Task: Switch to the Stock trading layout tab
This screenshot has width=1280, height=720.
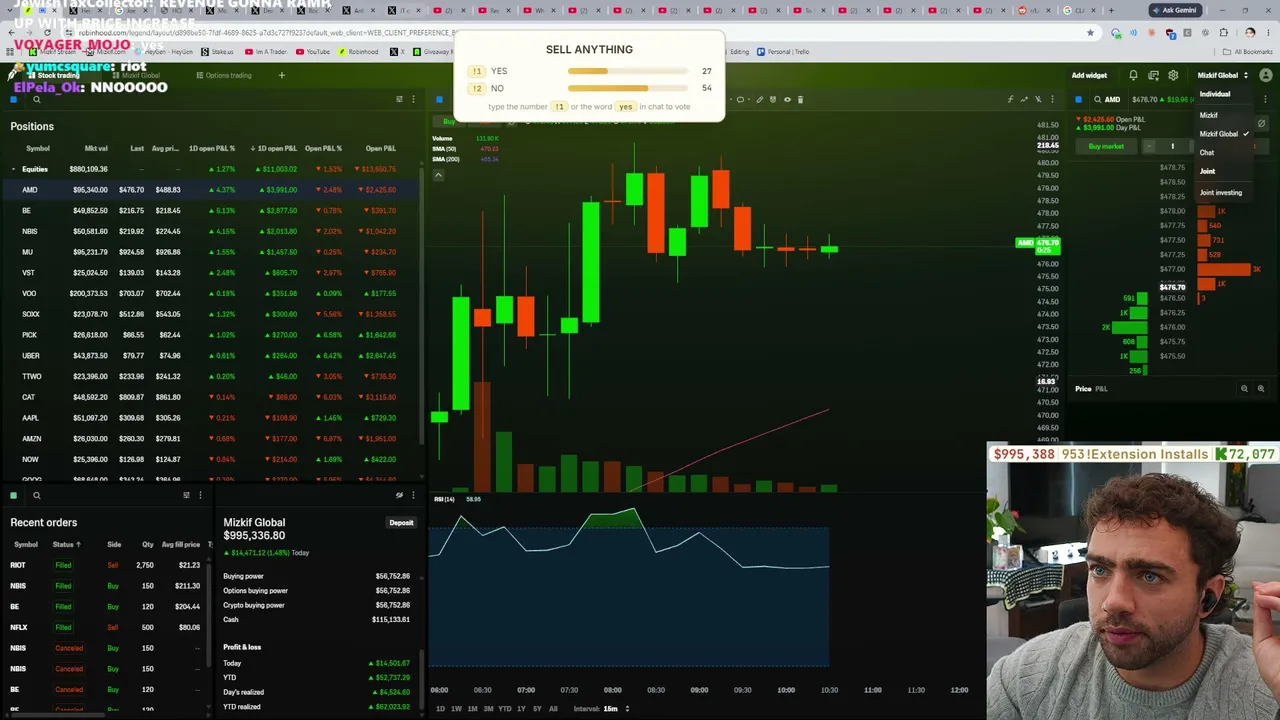Action: pos(53,75)
